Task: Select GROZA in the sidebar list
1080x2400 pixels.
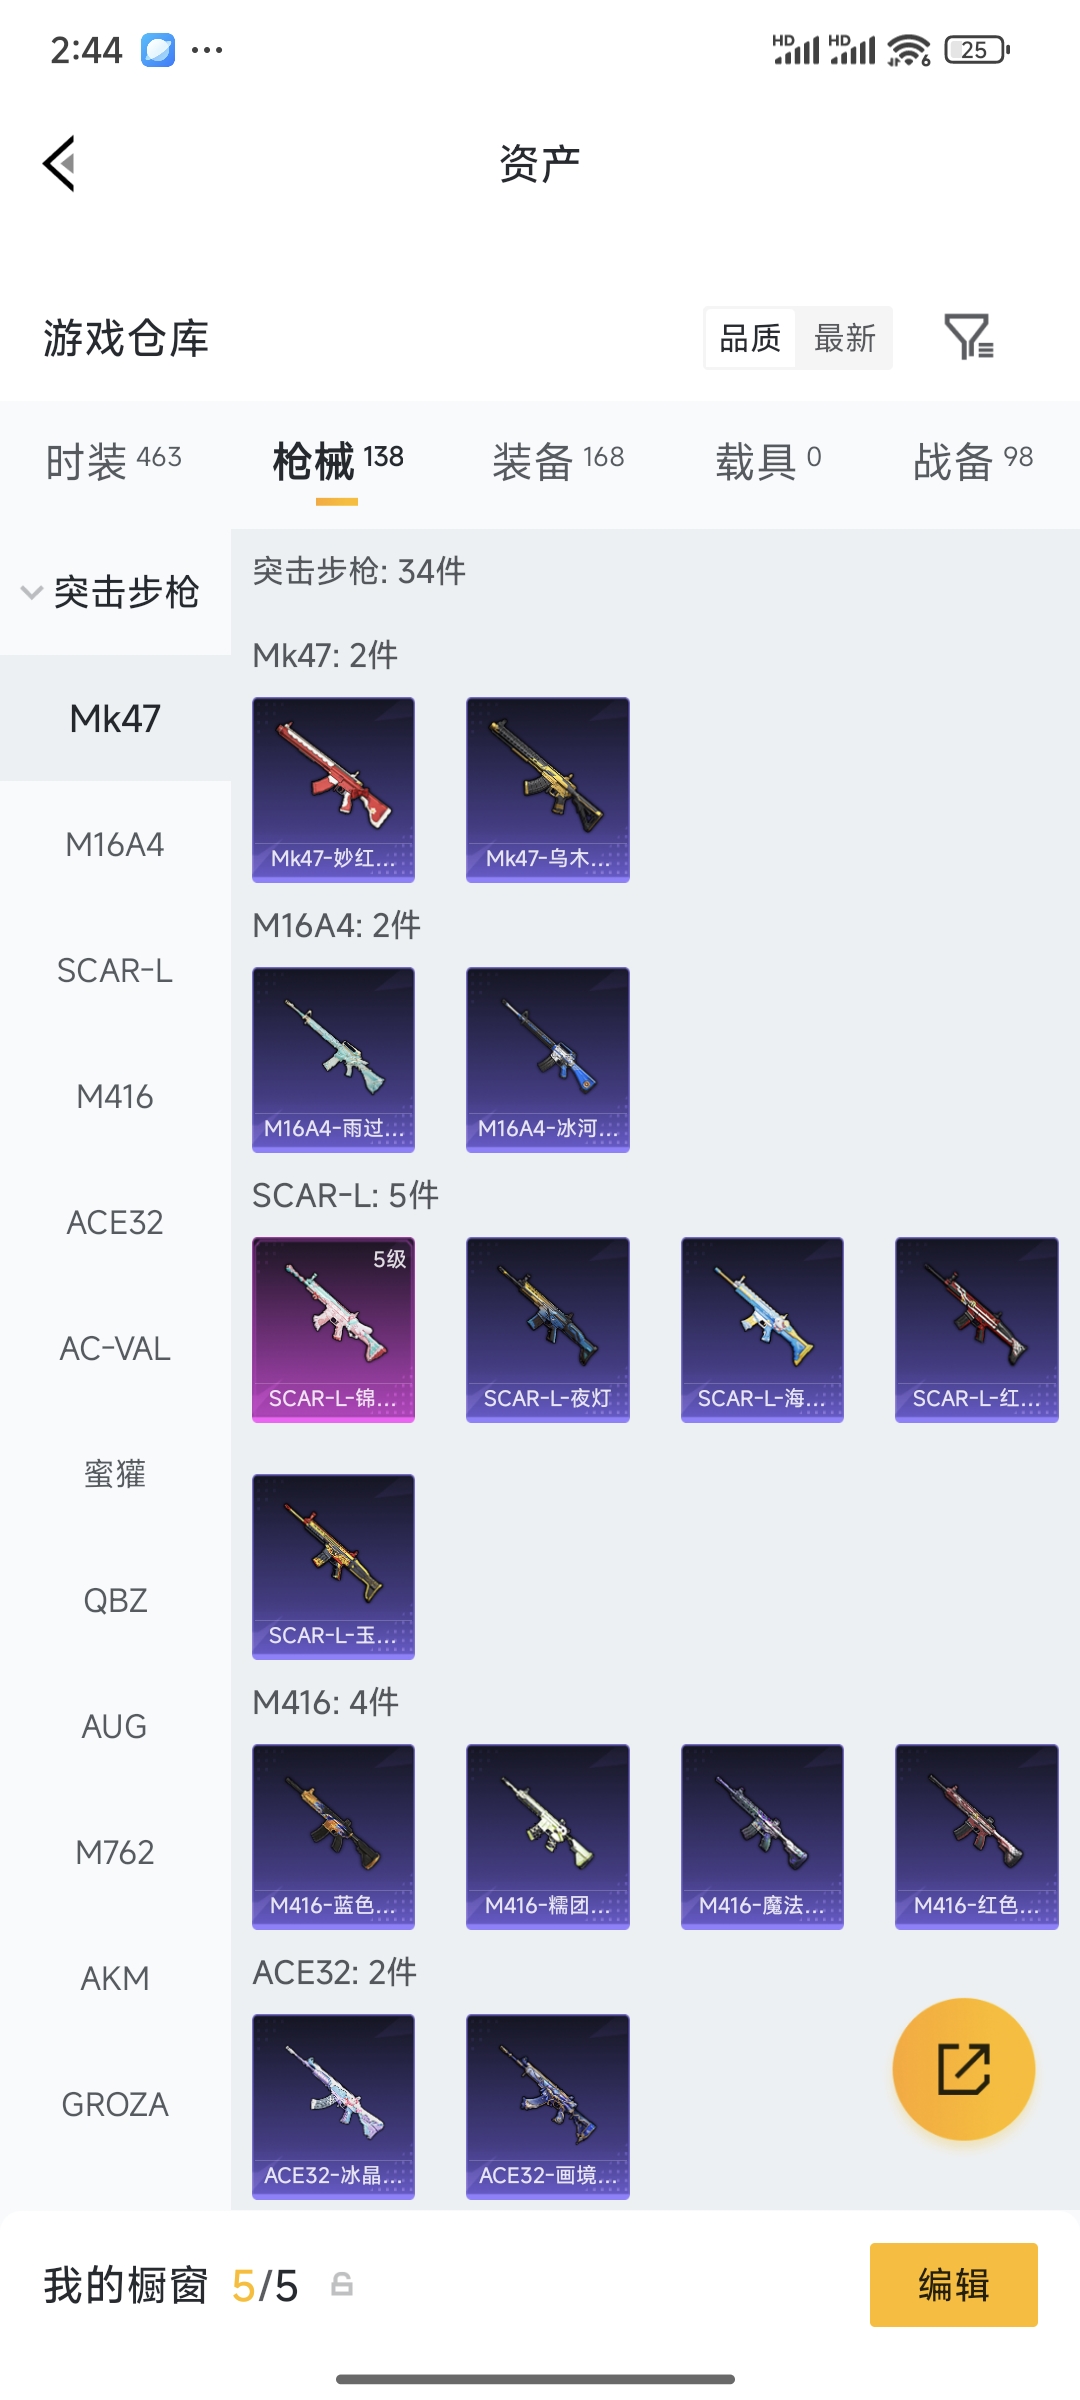Action: (115, 2105)
